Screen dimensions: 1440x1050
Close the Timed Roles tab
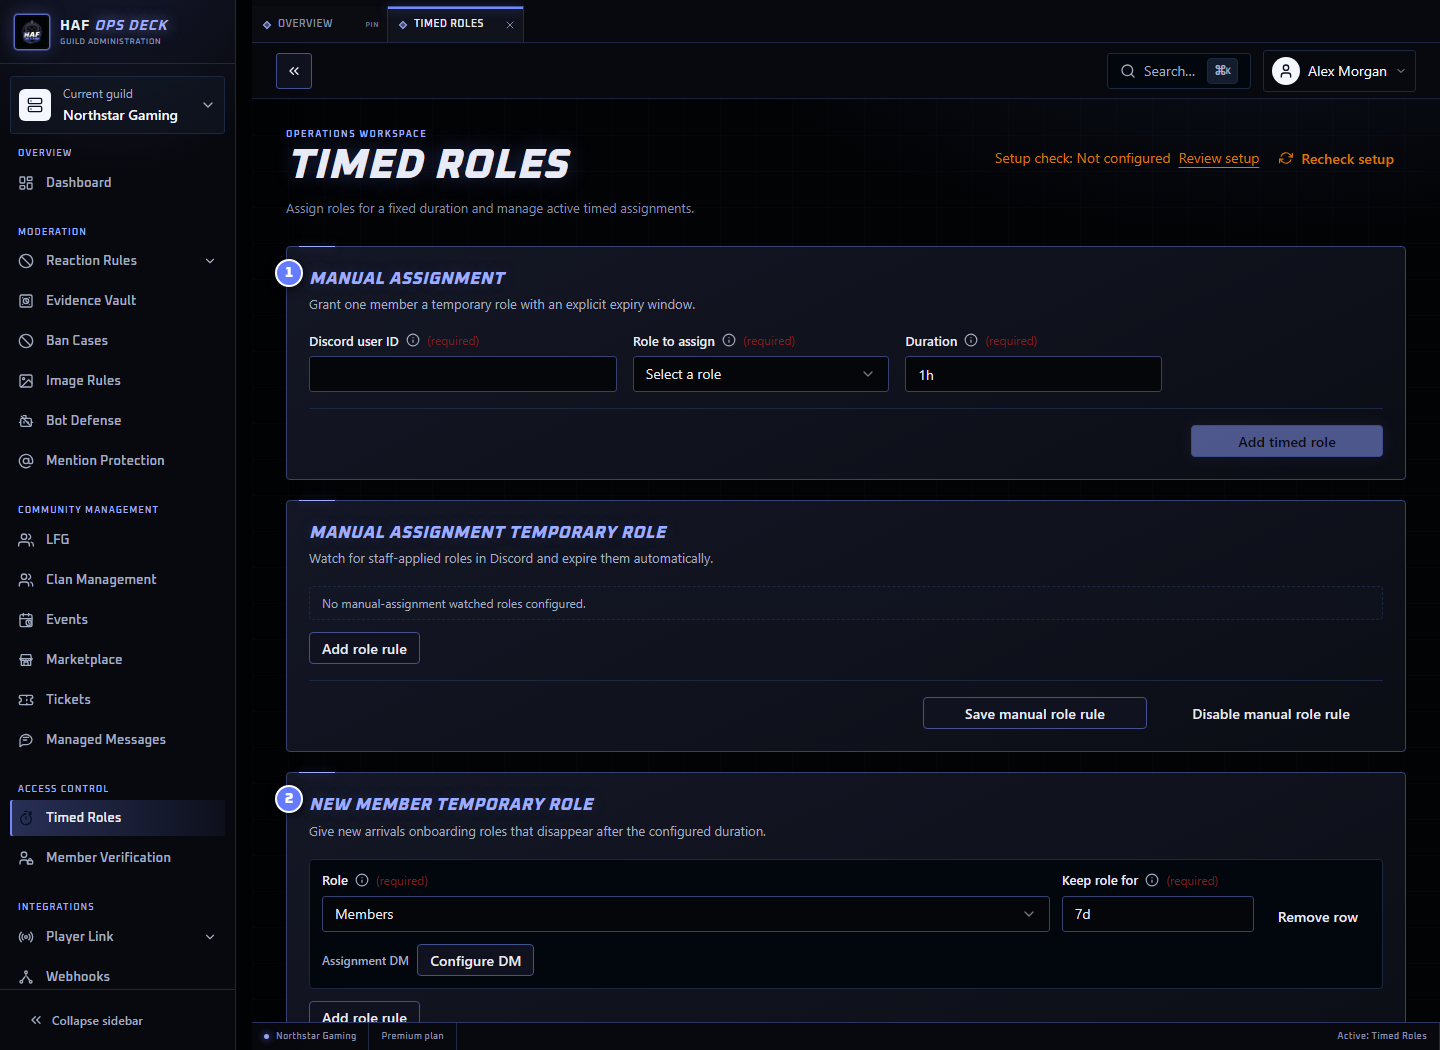point(510,25)
